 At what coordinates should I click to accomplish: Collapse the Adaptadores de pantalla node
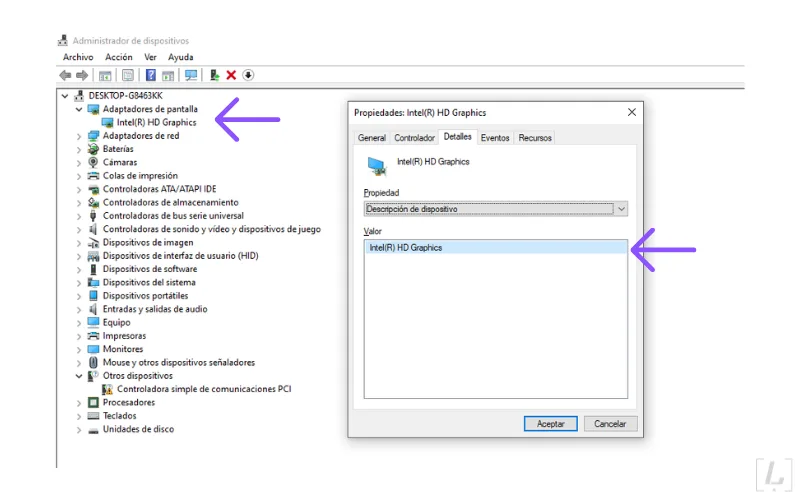(79, 109)
